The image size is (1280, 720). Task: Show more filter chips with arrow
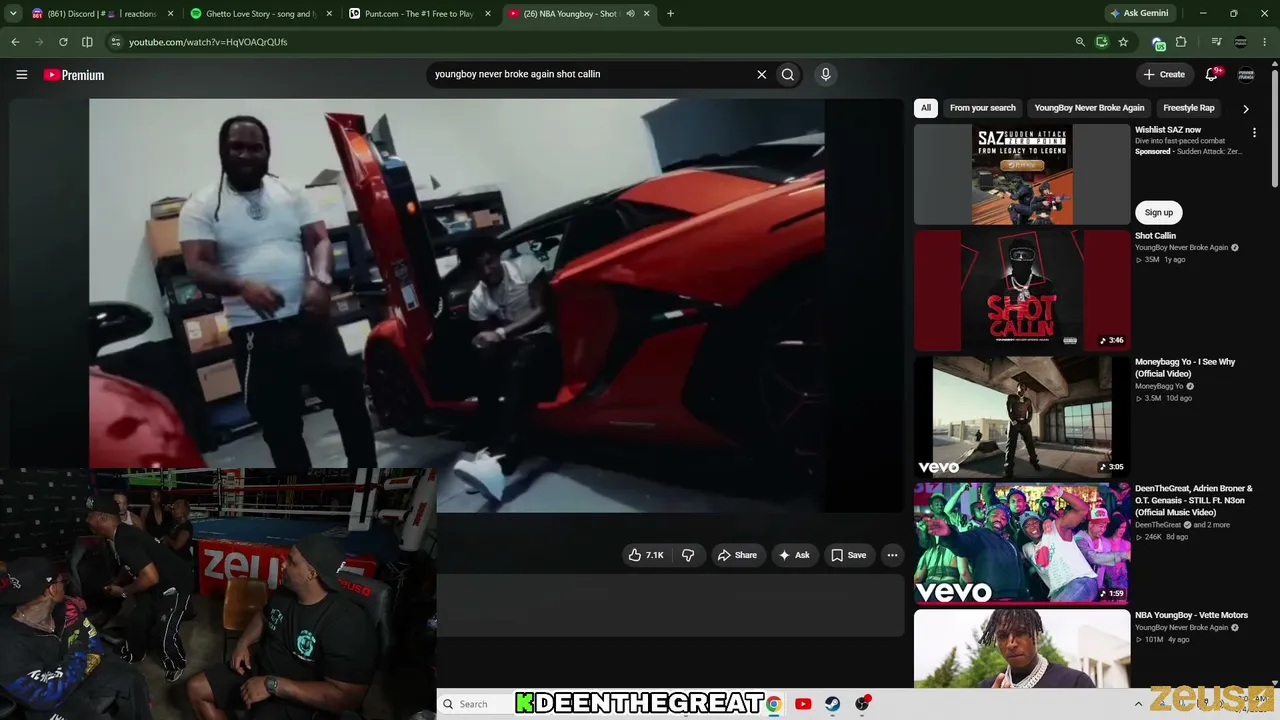pos(1245,108)
